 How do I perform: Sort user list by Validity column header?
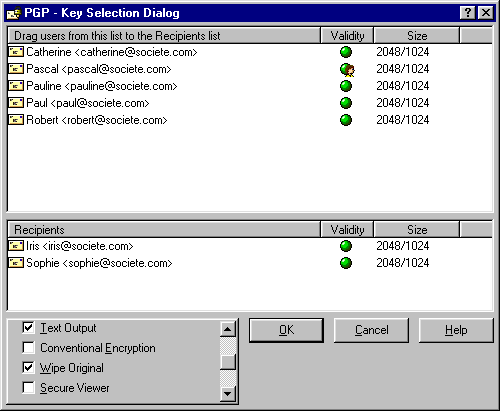tap(347, 36)
